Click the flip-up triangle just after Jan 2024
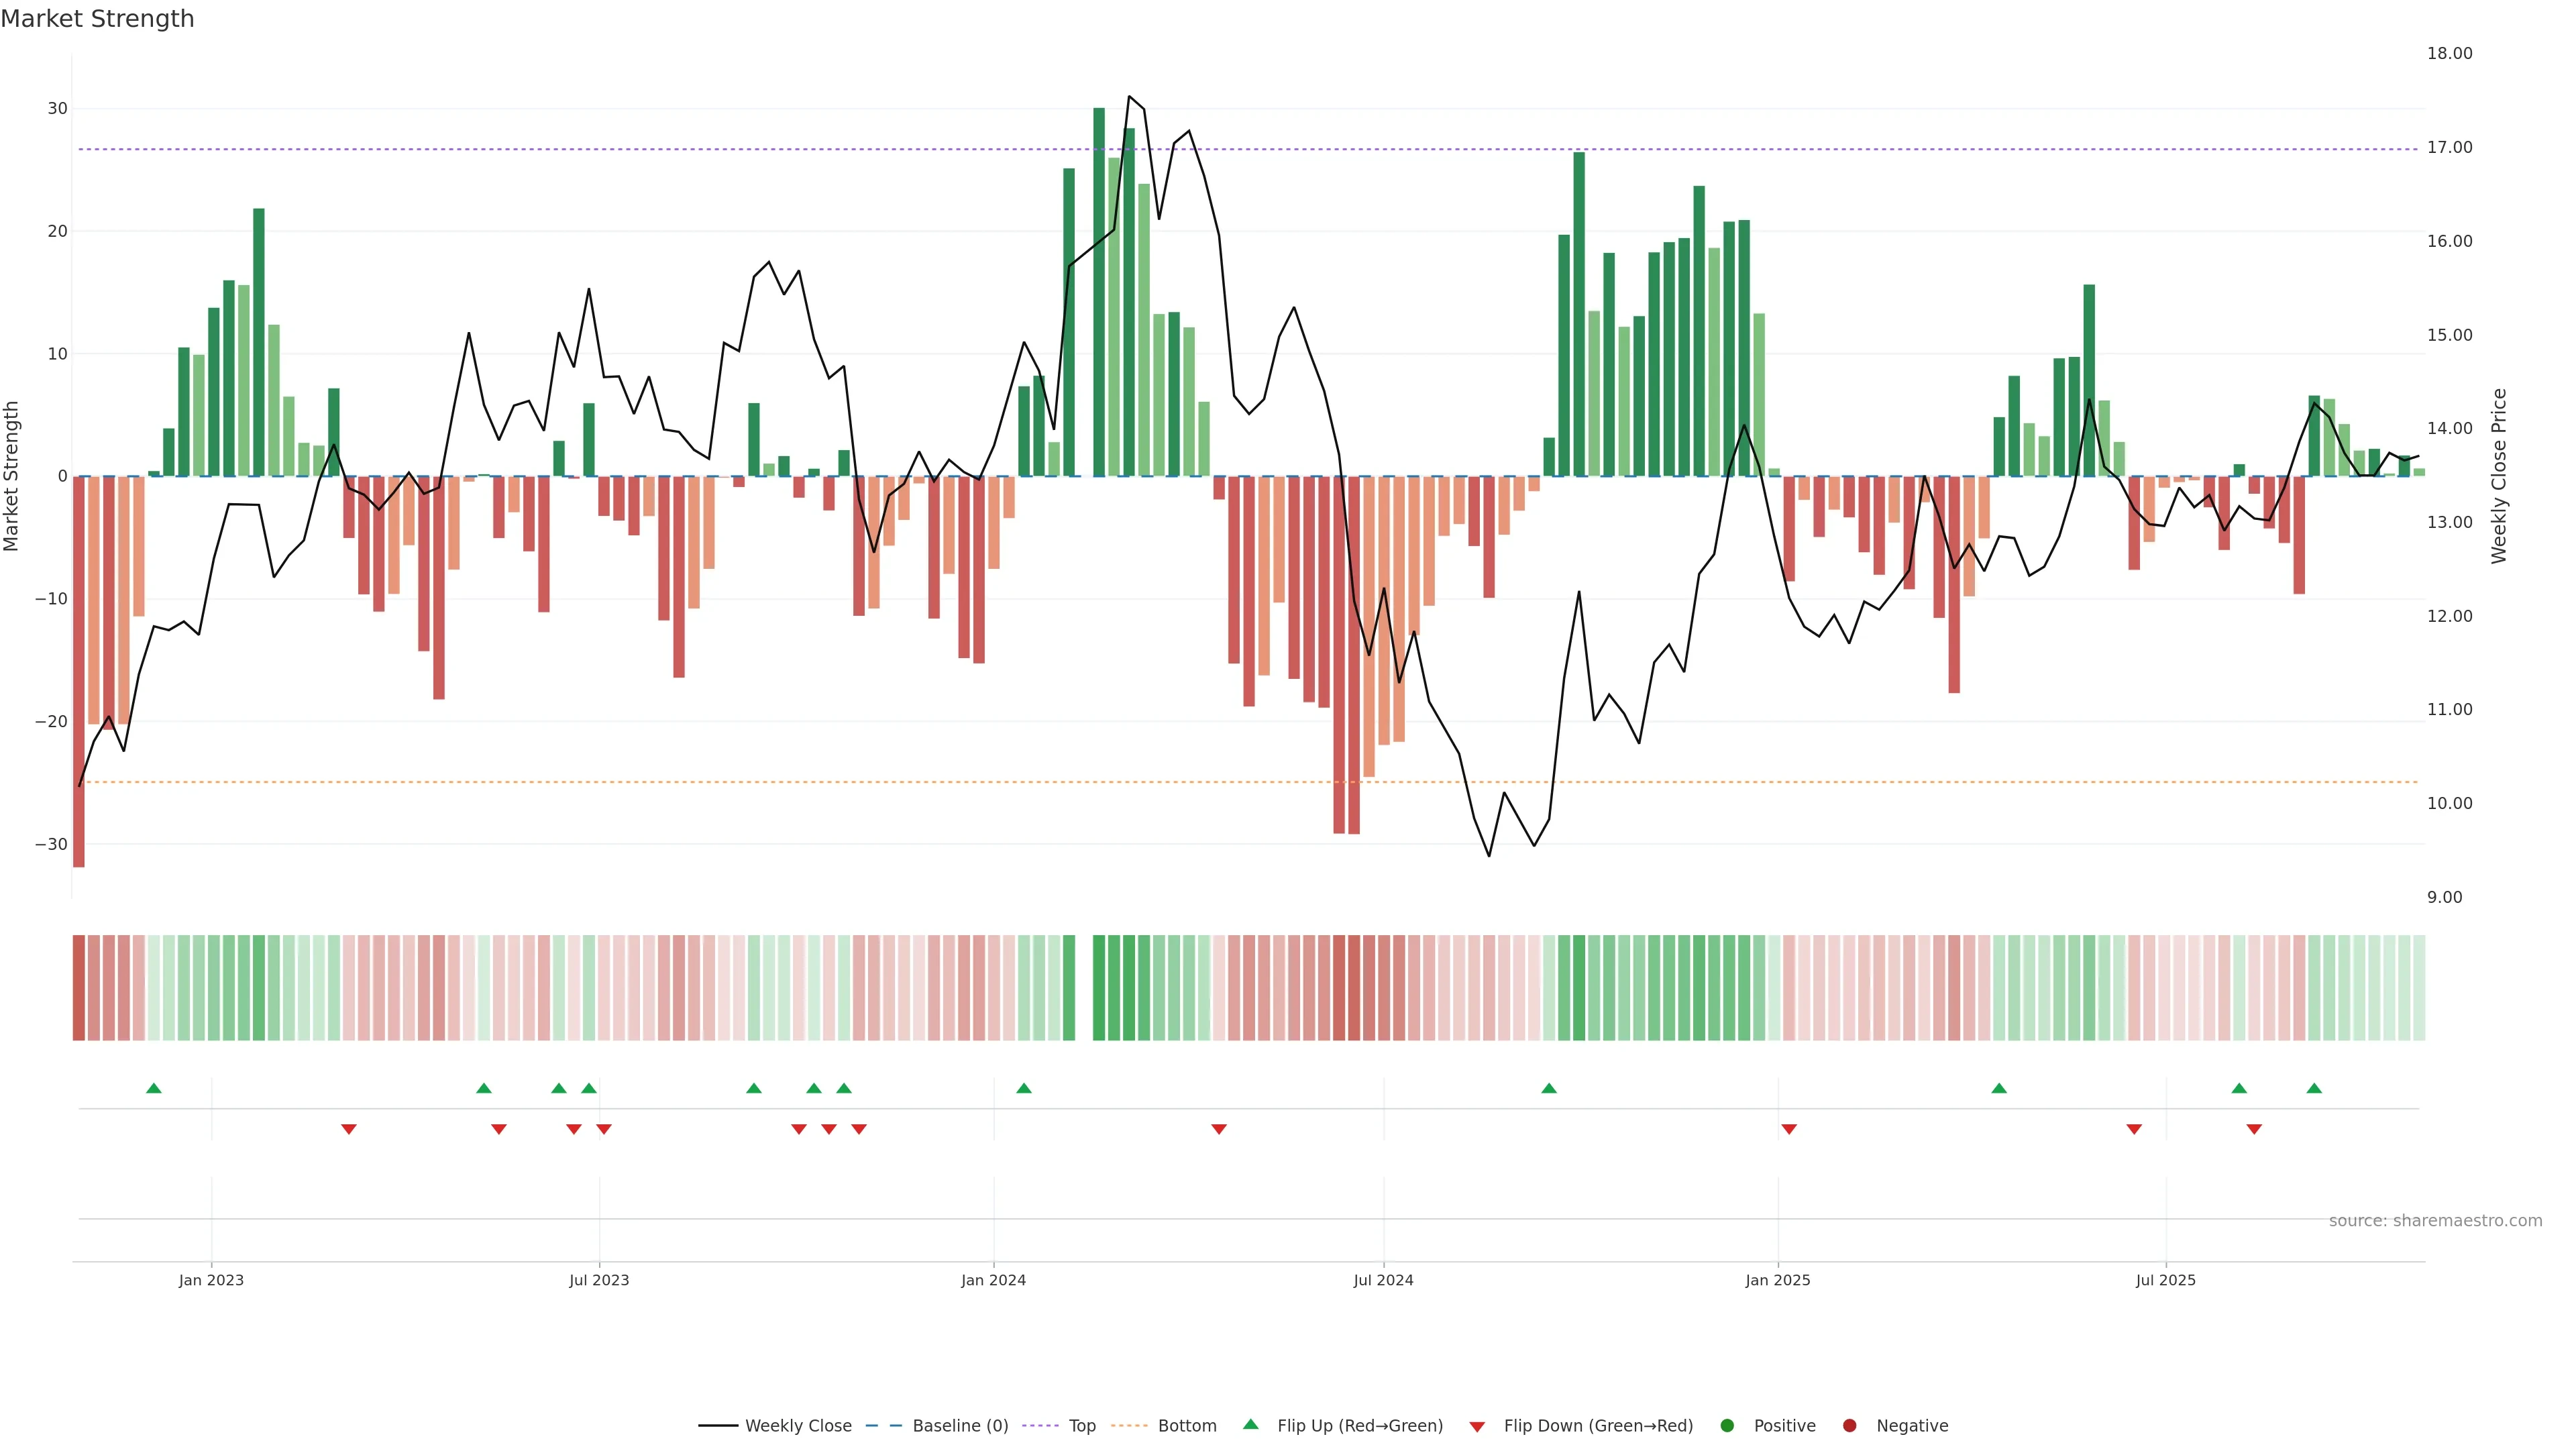The width and height of the screenshot is (2576, 1449). [x=1023, y=1088]
